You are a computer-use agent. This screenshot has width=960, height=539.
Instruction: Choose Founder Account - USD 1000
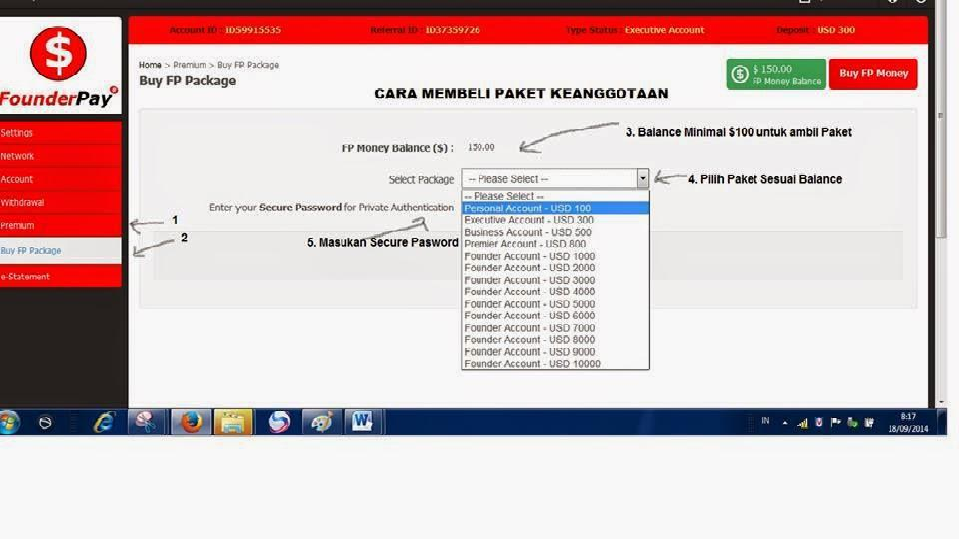tap(555, 256)
